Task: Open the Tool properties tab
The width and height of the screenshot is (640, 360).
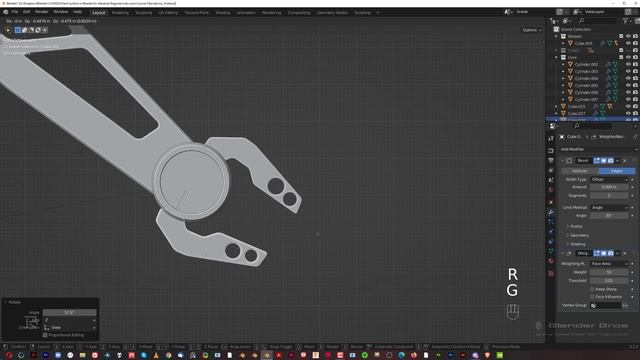Action: coord(551,139)
